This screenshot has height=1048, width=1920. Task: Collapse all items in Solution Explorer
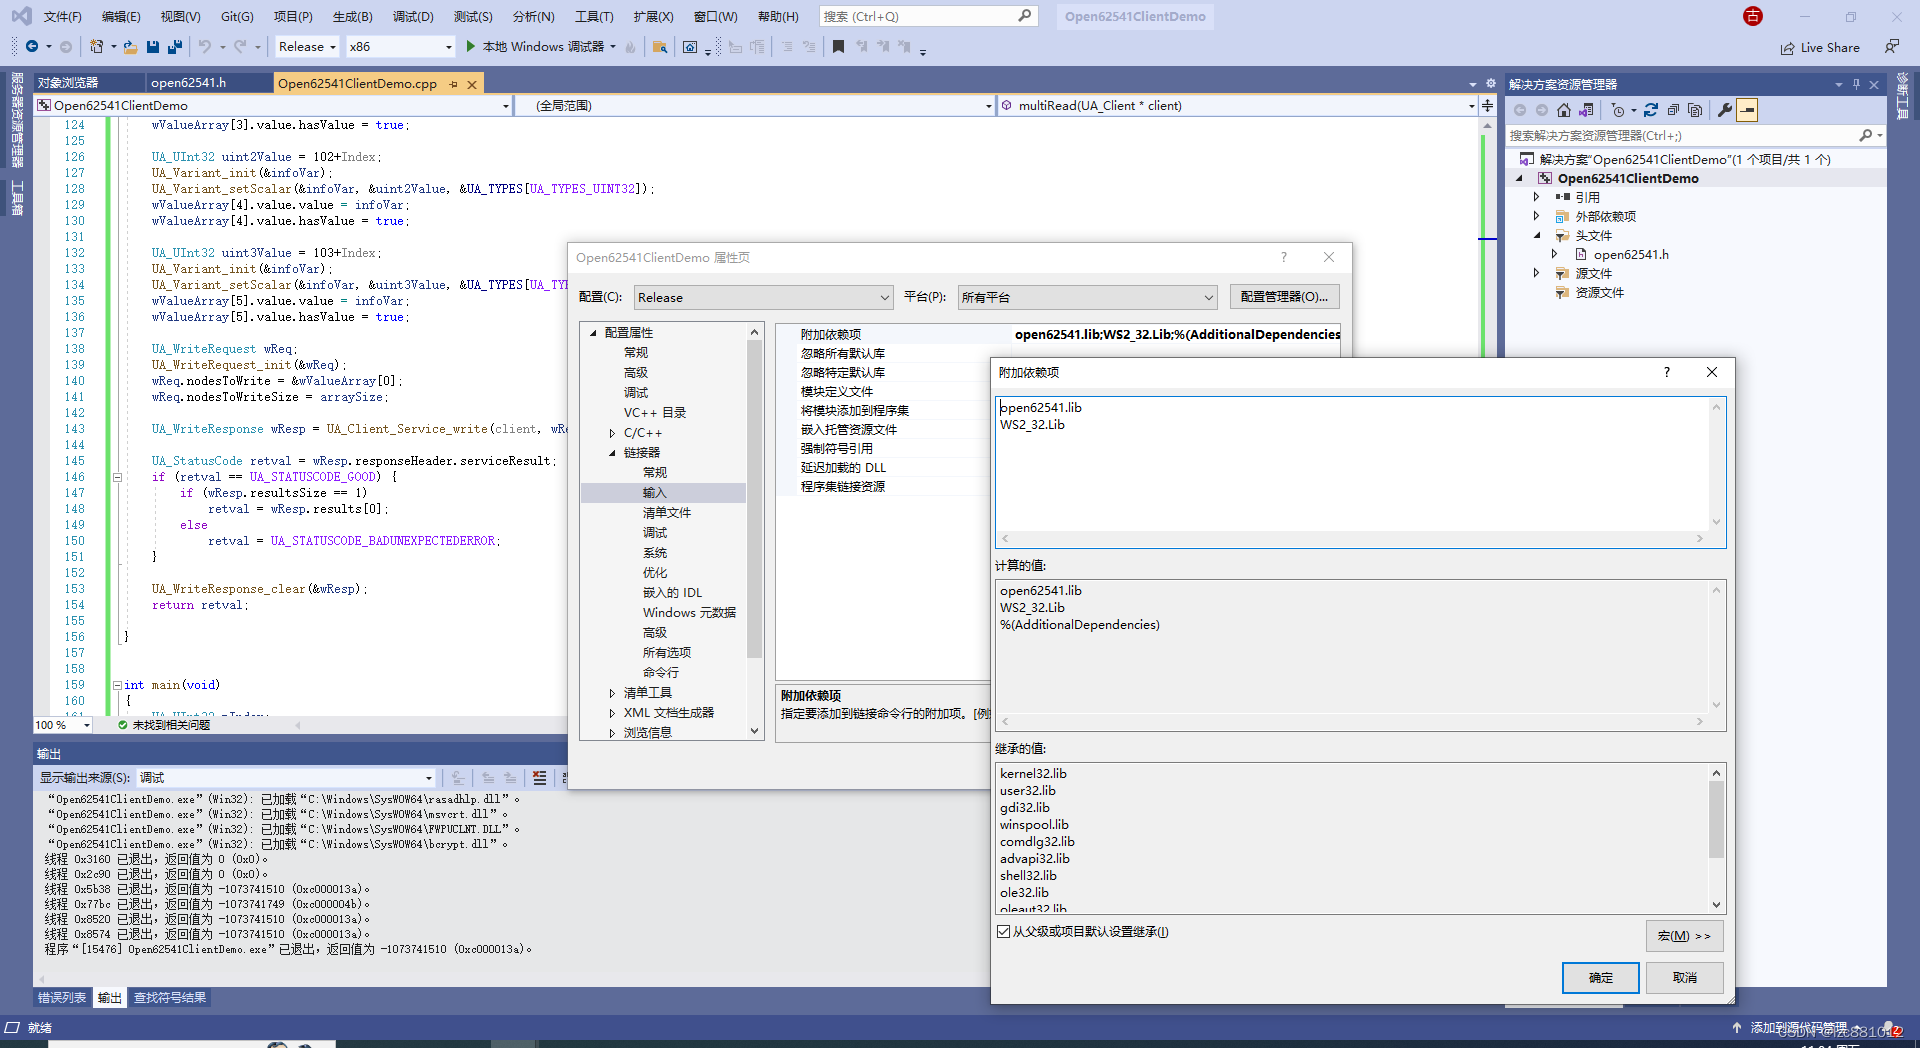(x=1673, y=110)
